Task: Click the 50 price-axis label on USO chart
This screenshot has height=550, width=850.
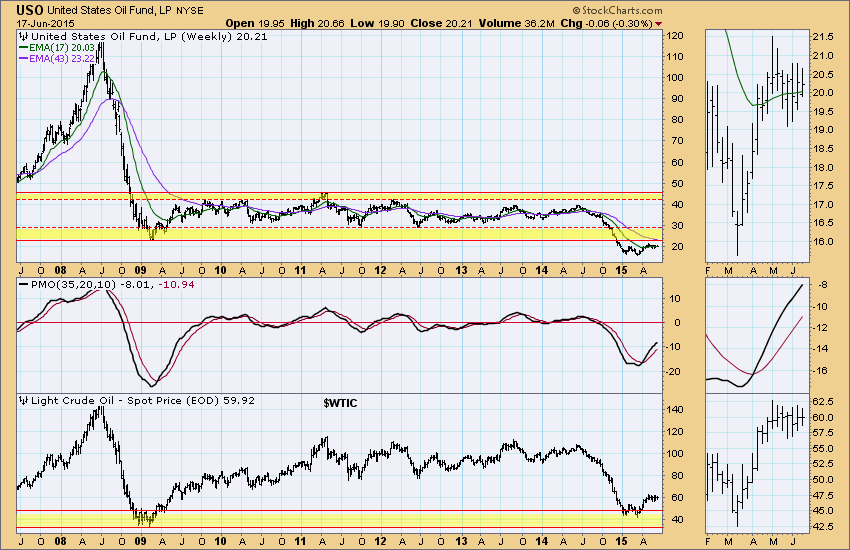Action: pos(677,183)
